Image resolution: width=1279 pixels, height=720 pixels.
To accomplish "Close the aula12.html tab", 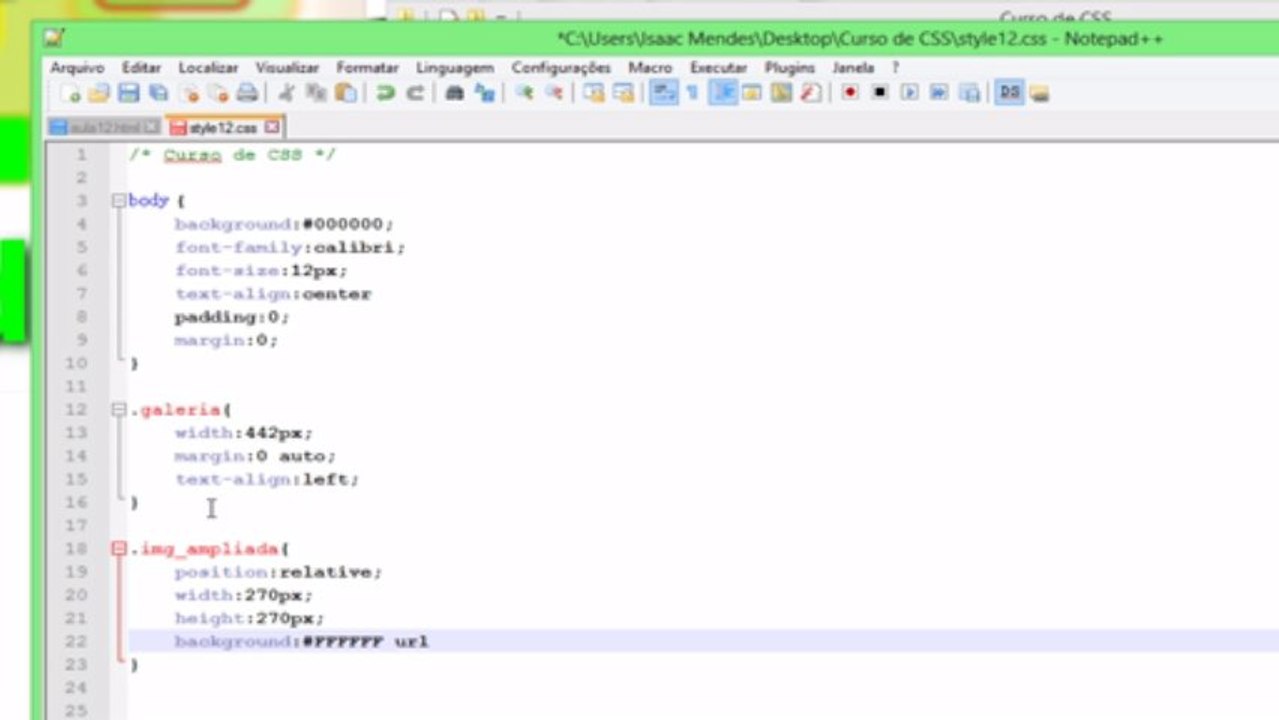I will coord(151,128).
